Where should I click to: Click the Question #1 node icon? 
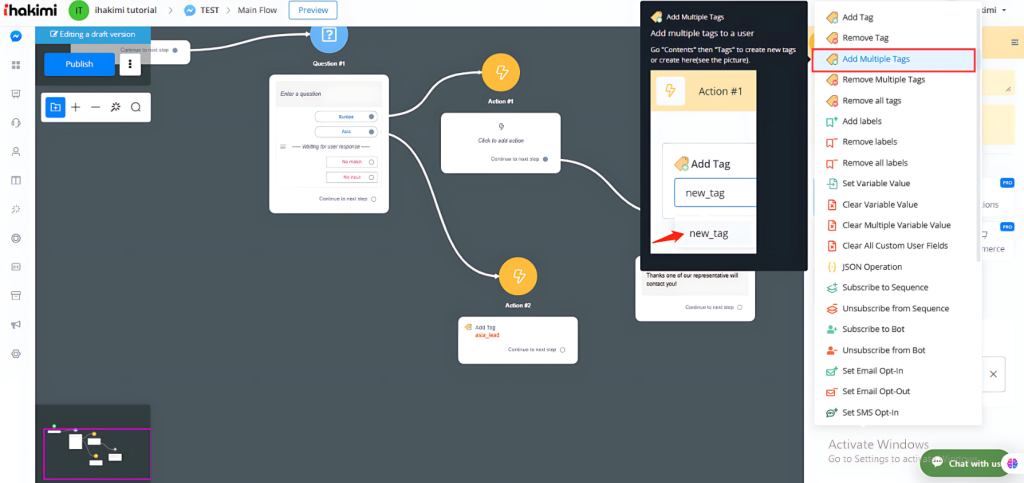328,36
